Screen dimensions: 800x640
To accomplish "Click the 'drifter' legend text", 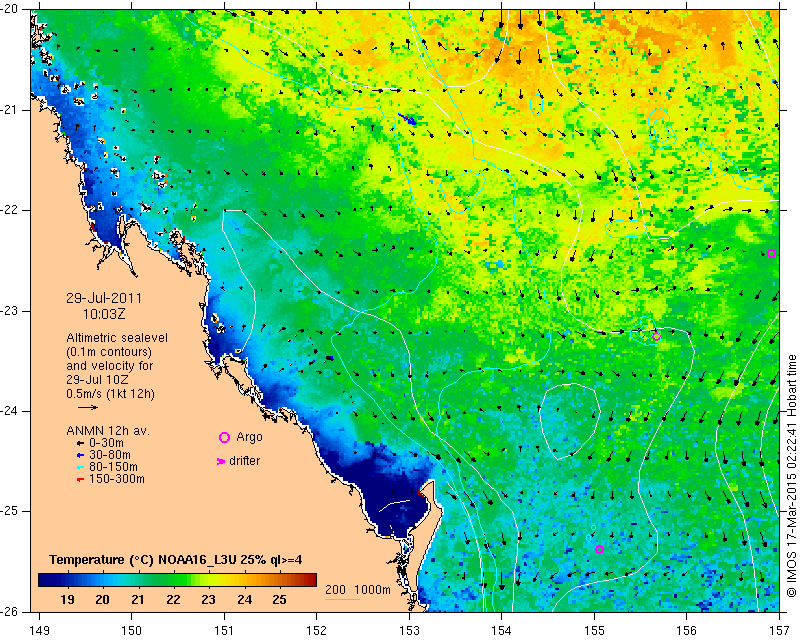I will [x=244, y=461].
